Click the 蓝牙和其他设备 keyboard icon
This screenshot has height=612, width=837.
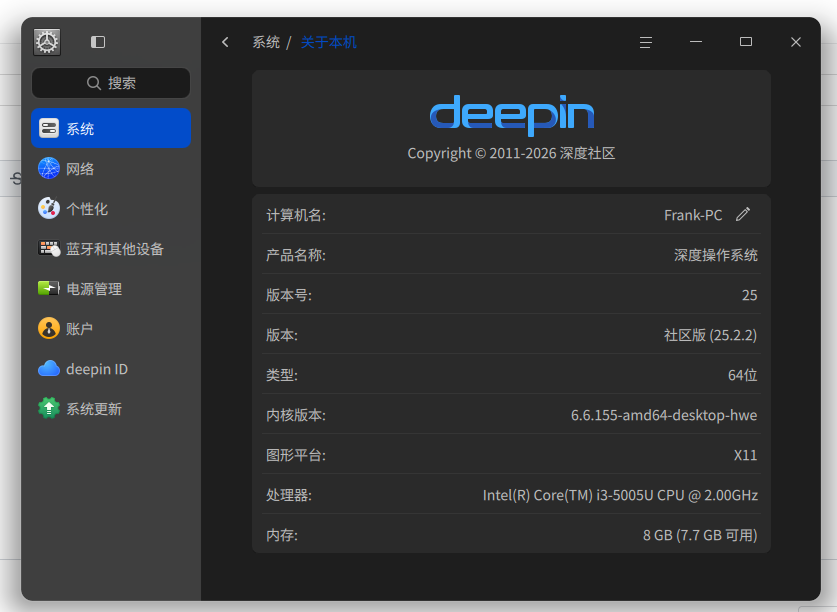pos(49,248)
